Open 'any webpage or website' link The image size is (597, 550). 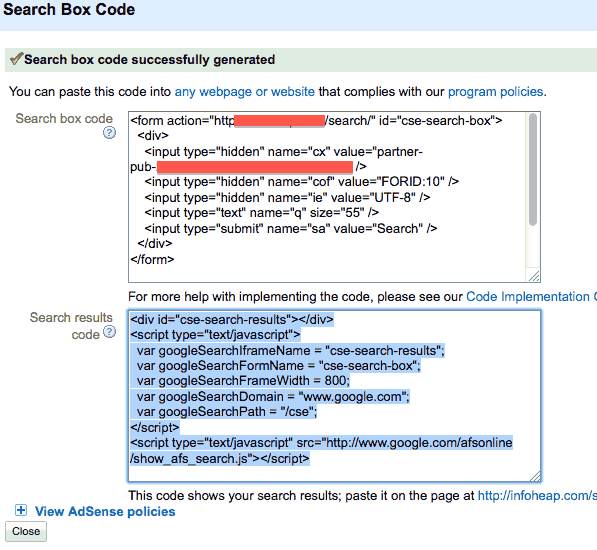tap(244, 92)
